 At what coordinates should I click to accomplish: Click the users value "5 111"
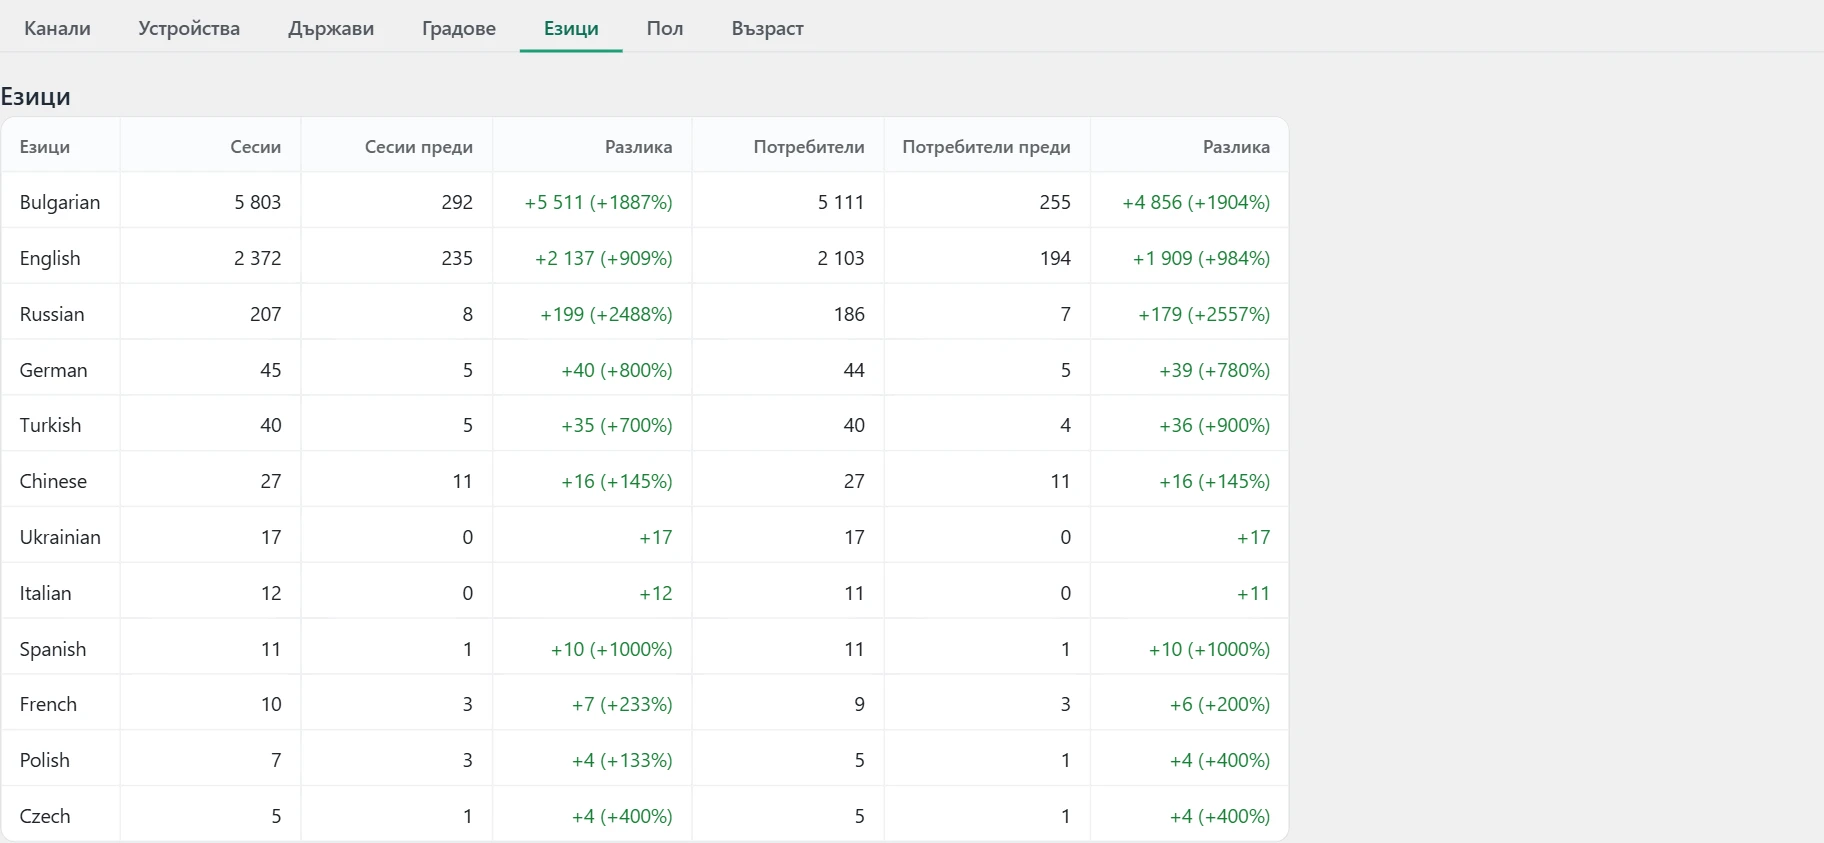841,202
